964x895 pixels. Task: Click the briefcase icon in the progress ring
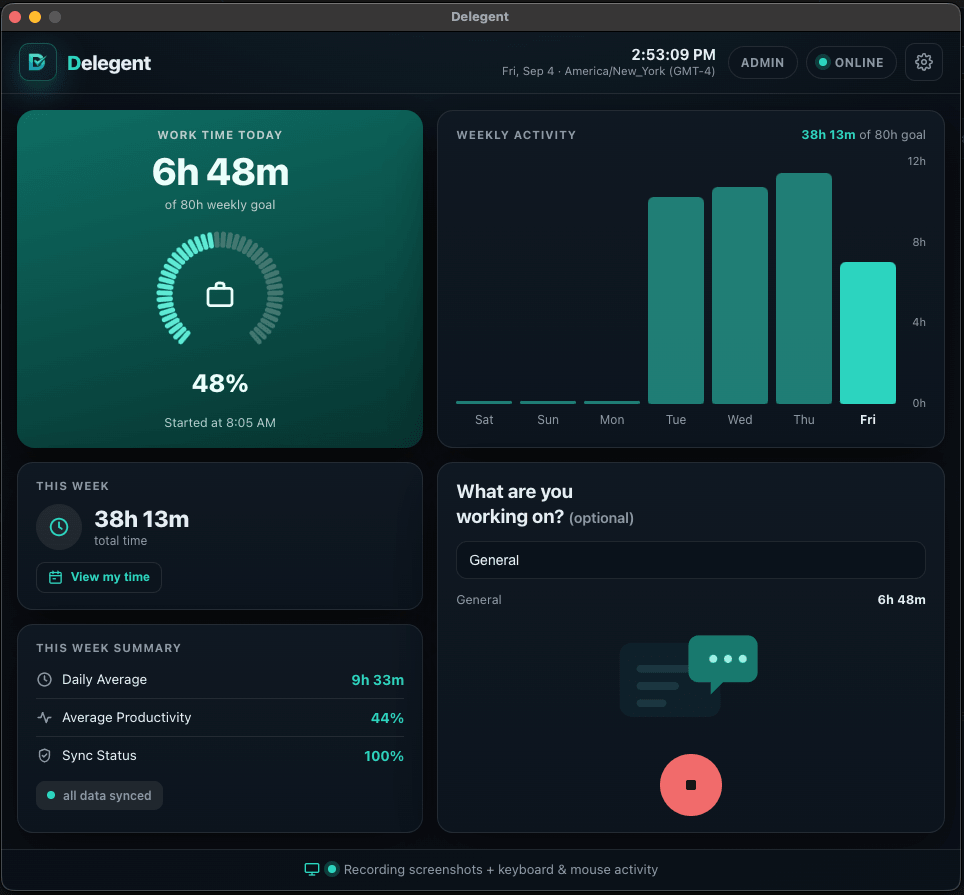tap(219, 294)
